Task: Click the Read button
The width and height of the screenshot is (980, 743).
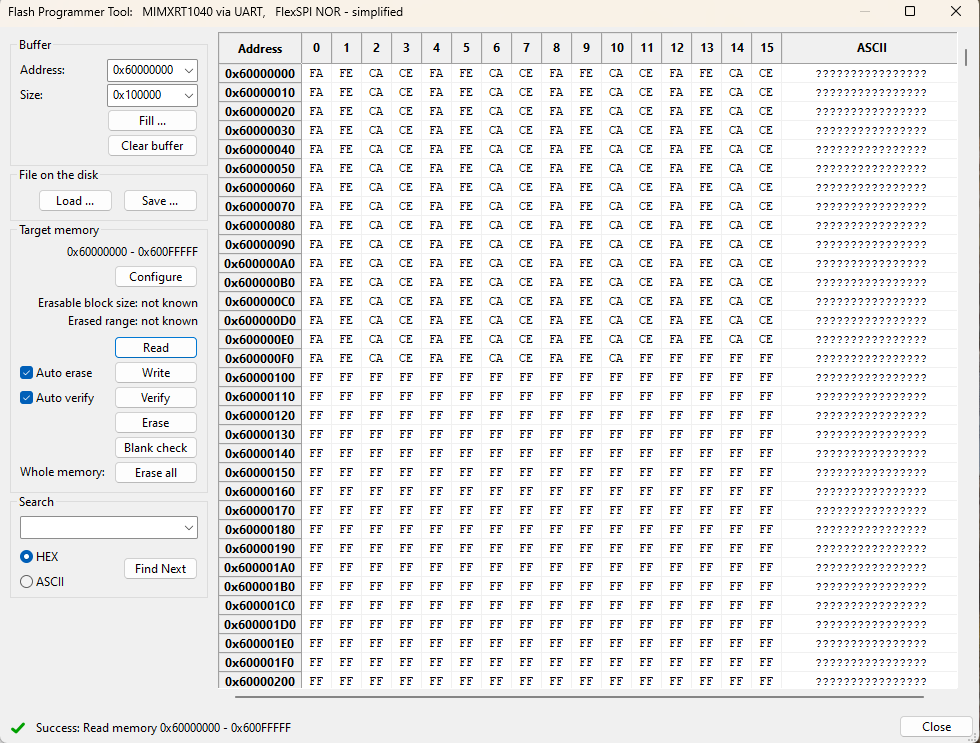Action: coord(155,347)
